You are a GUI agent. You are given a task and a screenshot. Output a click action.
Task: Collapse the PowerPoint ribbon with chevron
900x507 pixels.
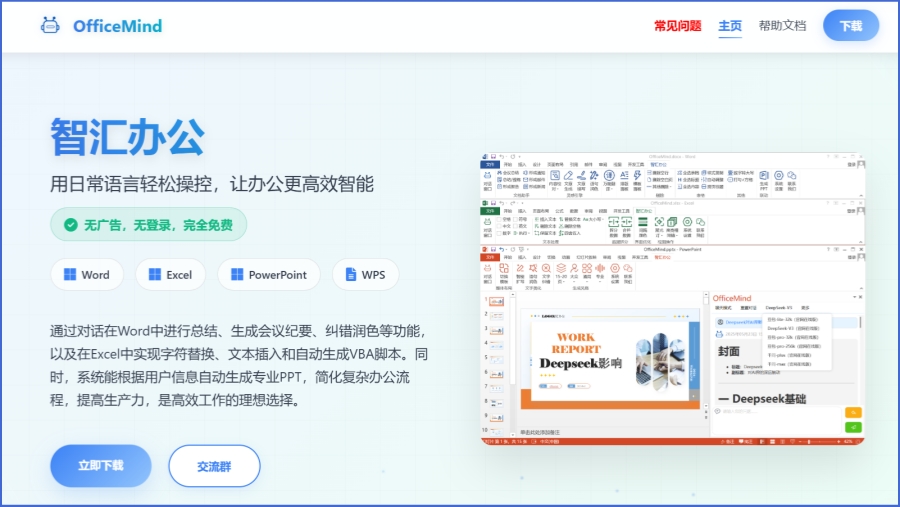(861, 288)
